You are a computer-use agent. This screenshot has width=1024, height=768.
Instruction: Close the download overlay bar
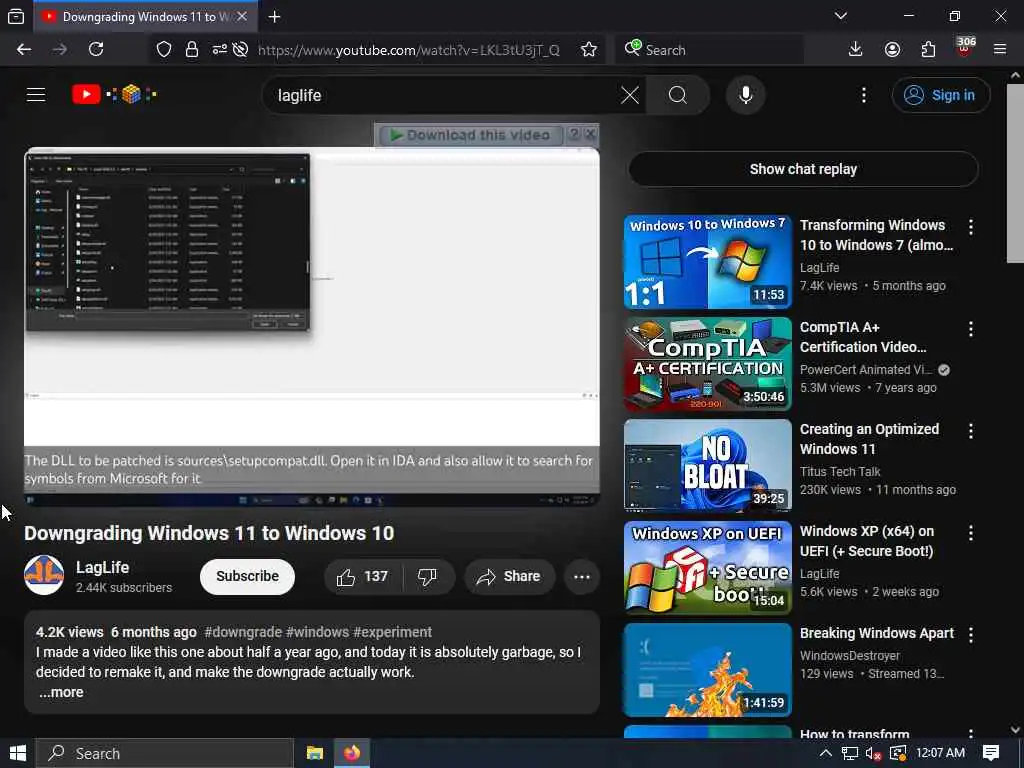(x=590, y=135)
